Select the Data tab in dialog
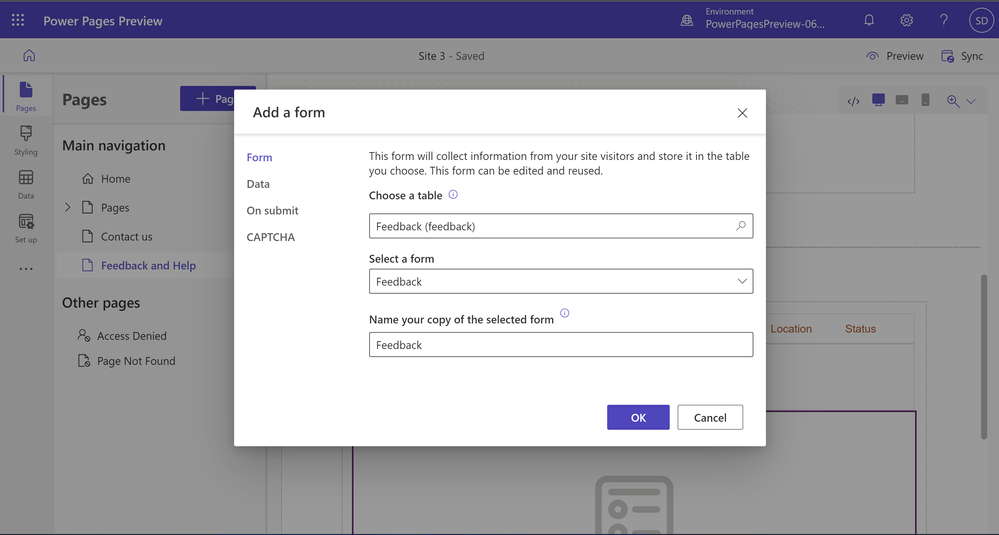The image size is (999, 535). (258, 184)
